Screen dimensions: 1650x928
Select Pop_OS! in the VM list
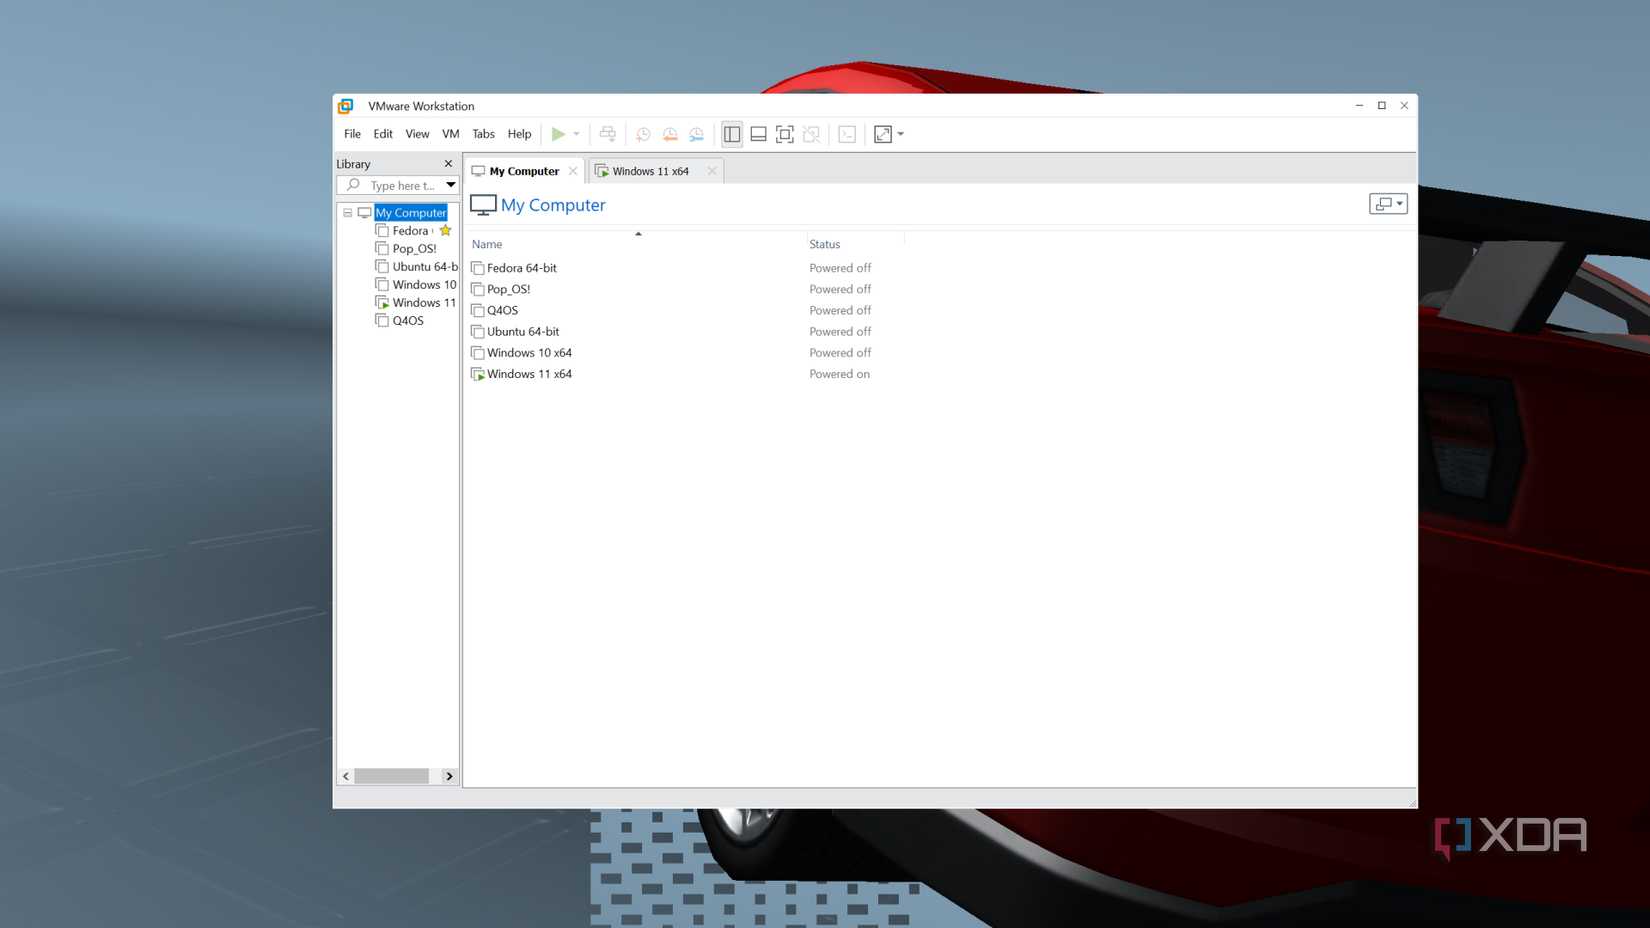coord(508,289)
